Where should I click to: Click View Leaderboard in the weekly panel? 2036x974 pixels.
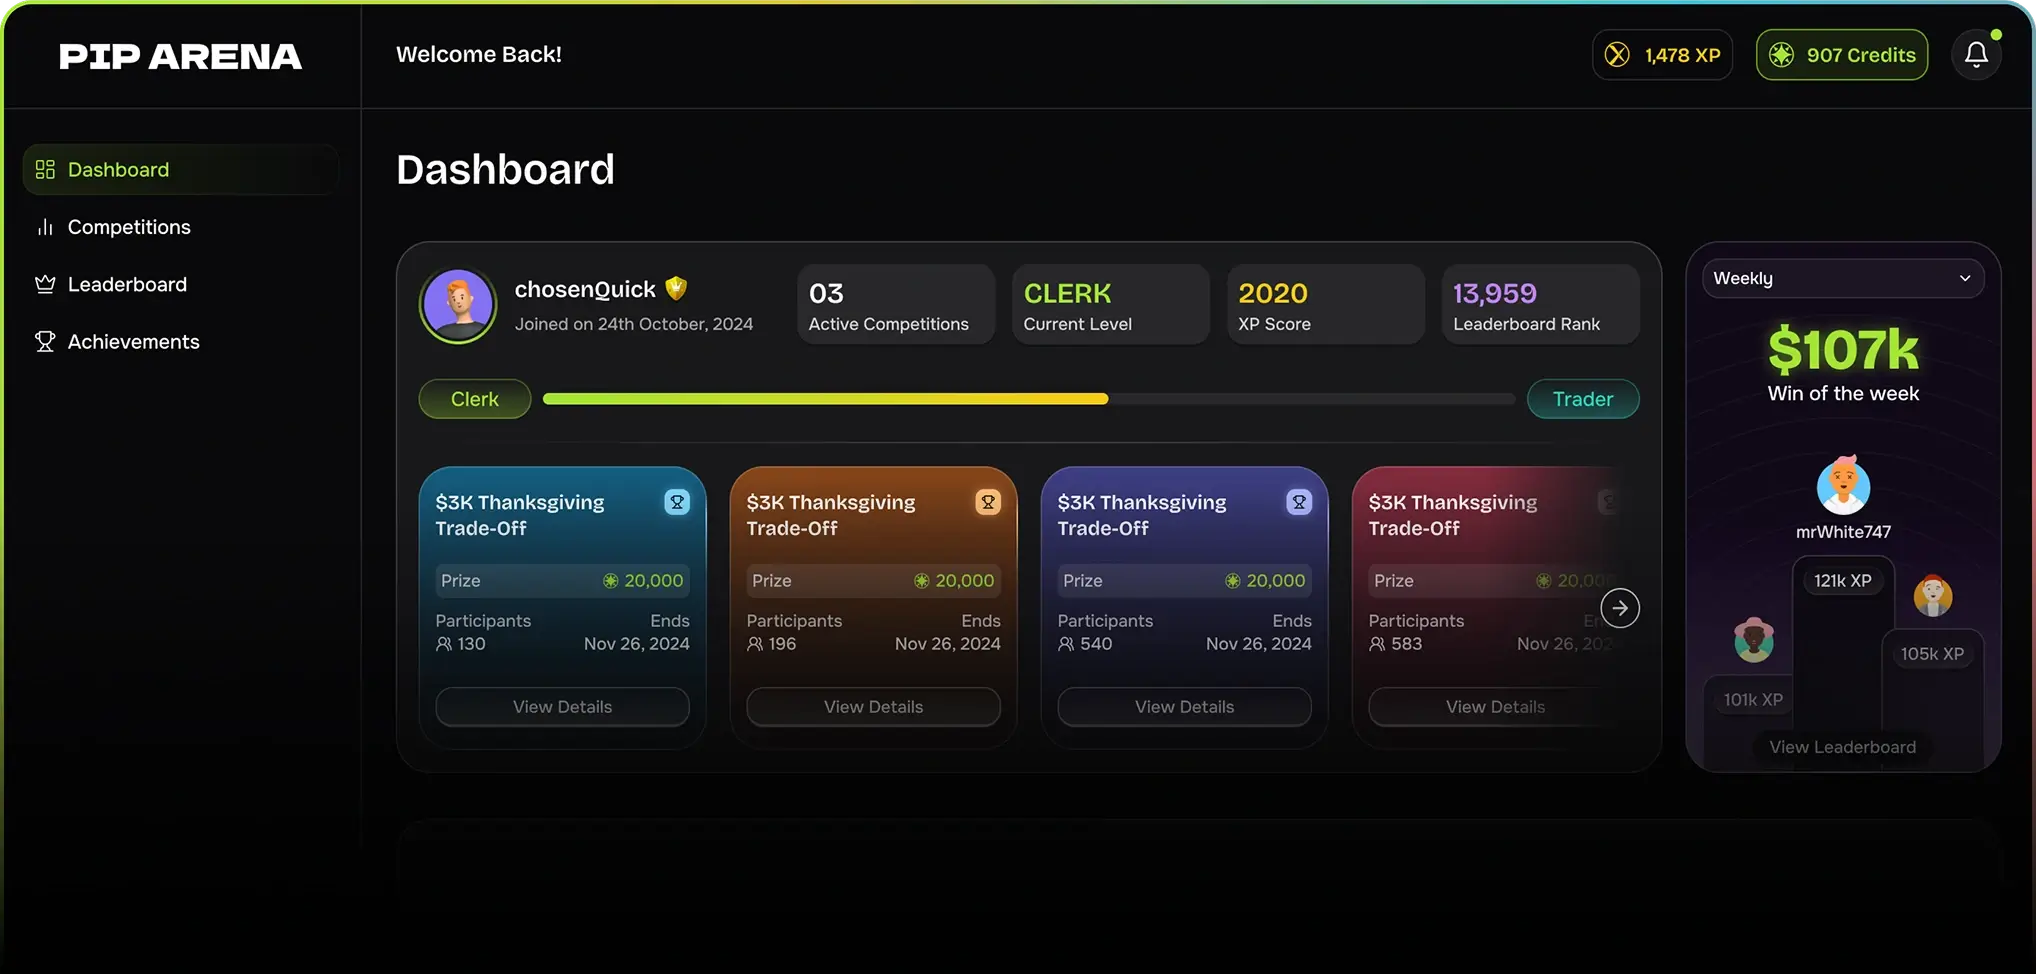[x=1841, y=747]
